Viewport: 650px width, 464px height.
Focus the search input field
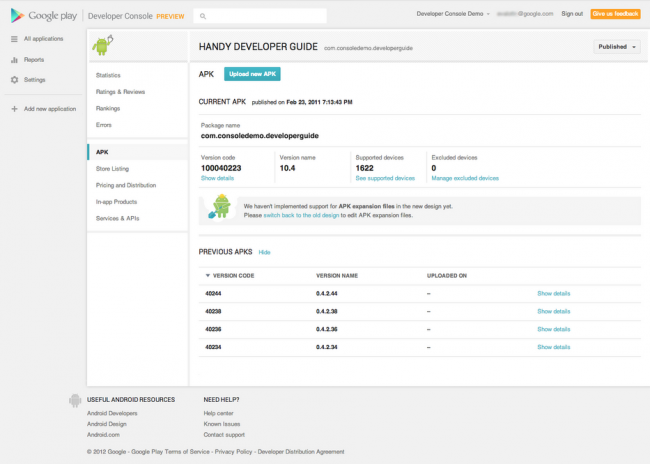[x=260, y=16]
